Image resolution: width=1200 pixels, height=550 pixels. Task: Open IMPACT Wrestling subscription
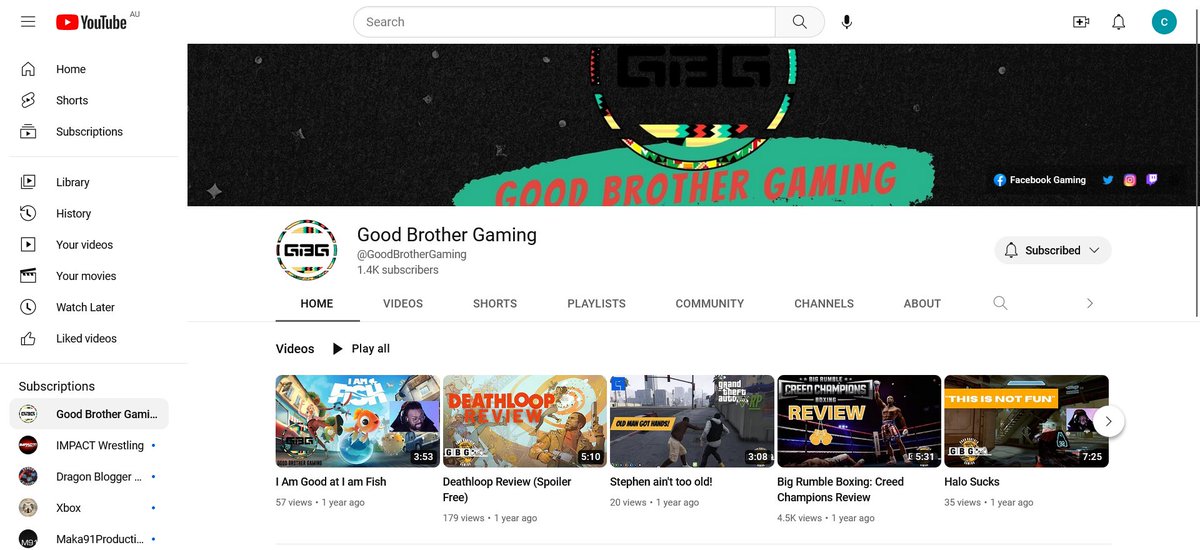pyautogui.click(x=89, y=445)
